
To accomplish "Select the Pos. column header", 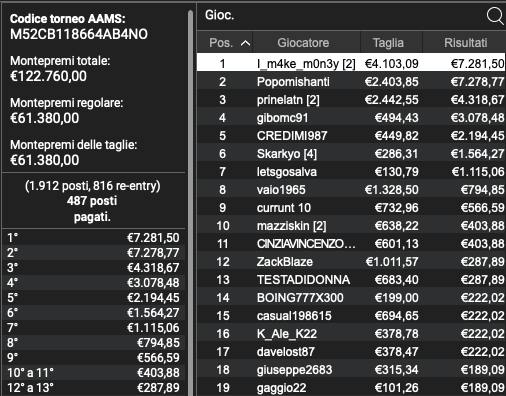I will click(x=225, y=43).
